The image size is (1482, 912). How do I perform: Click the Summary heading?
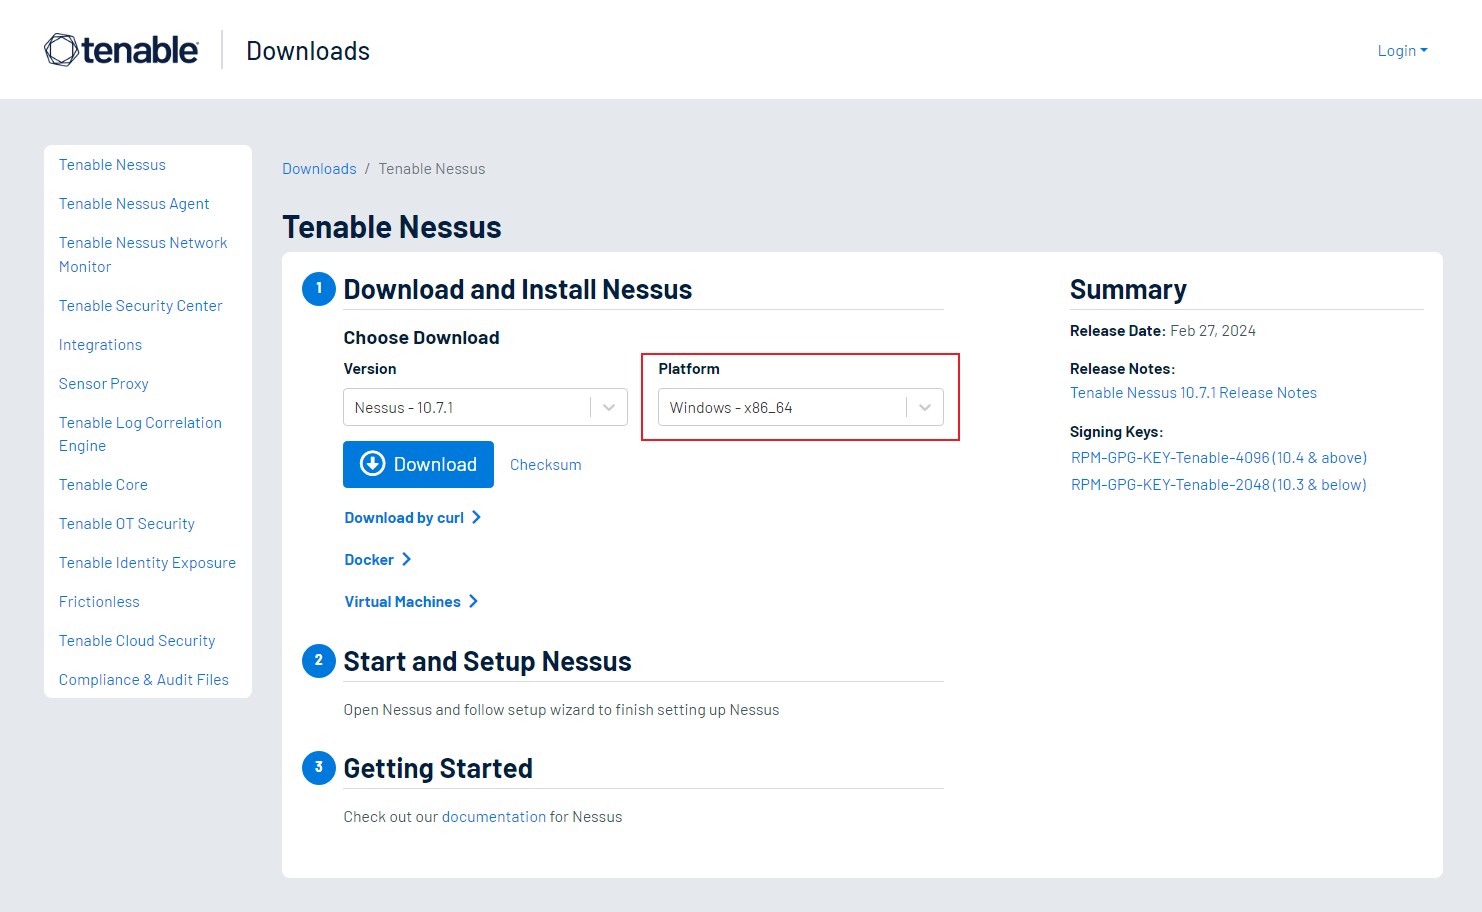1128,290
